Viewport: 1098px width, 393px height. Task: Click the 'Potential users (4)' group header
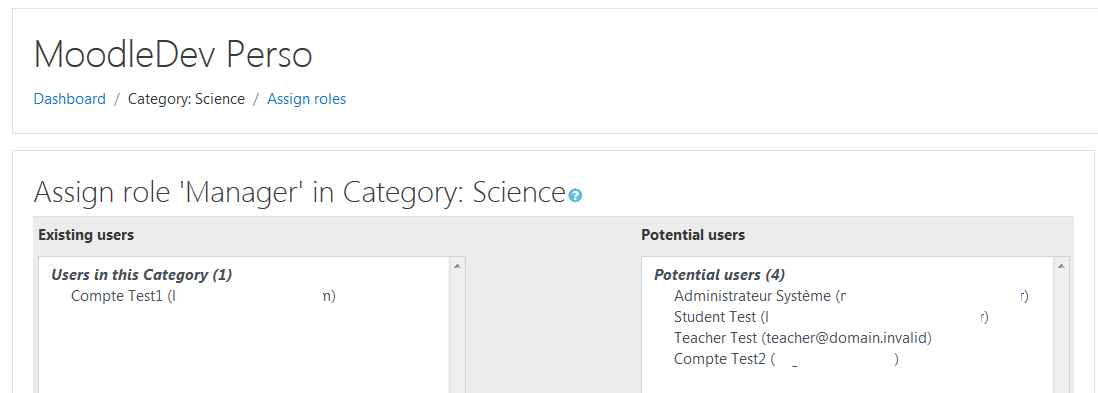click(720, 275)
